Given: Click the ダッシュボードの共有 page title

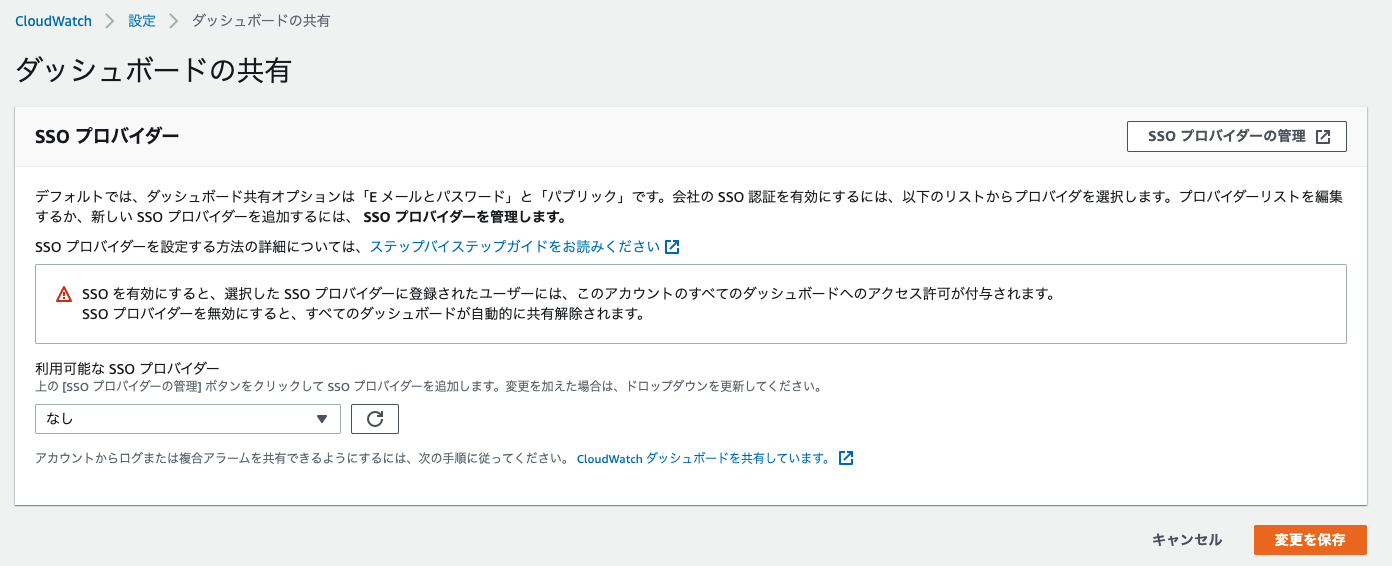Looking at the screenshot, I should click(153, 70).
